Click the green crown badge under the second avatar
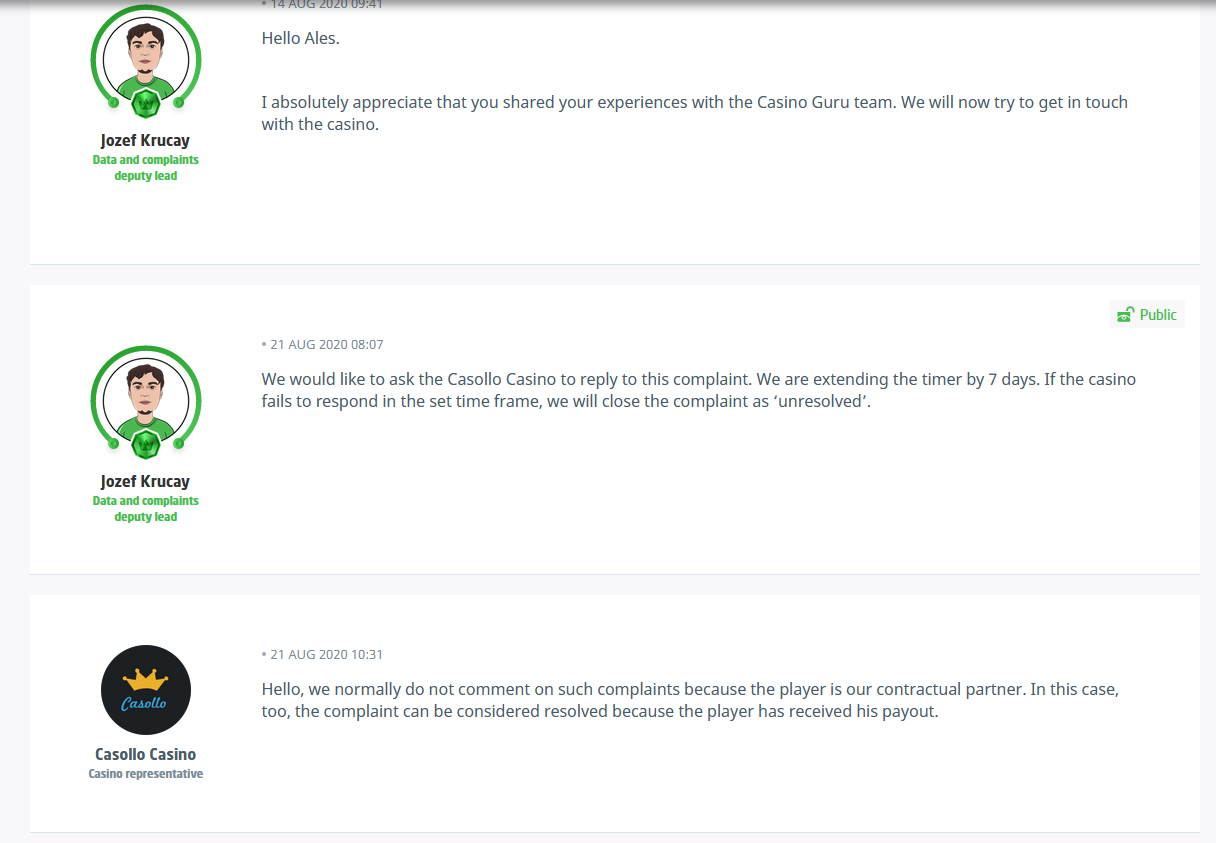The height and width of the screenshot is (843, 1216). pyautogui.click(x=146, y=442)
